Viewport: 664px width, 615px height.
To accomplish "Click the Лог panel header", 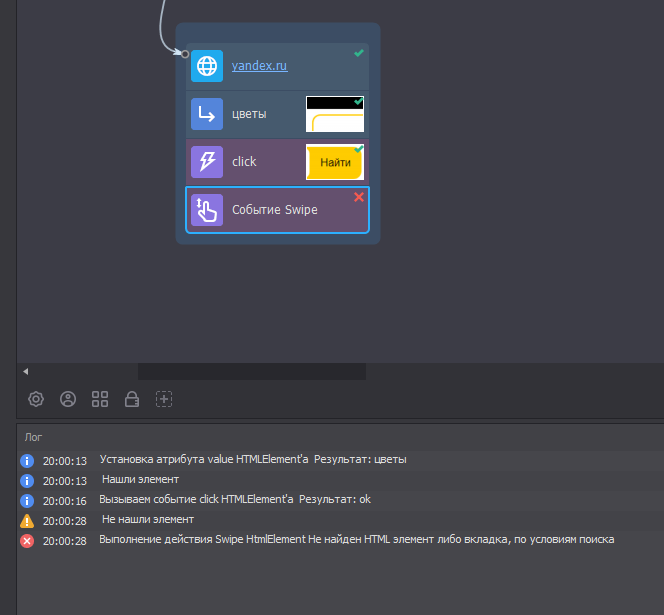I will pos(33,437).
